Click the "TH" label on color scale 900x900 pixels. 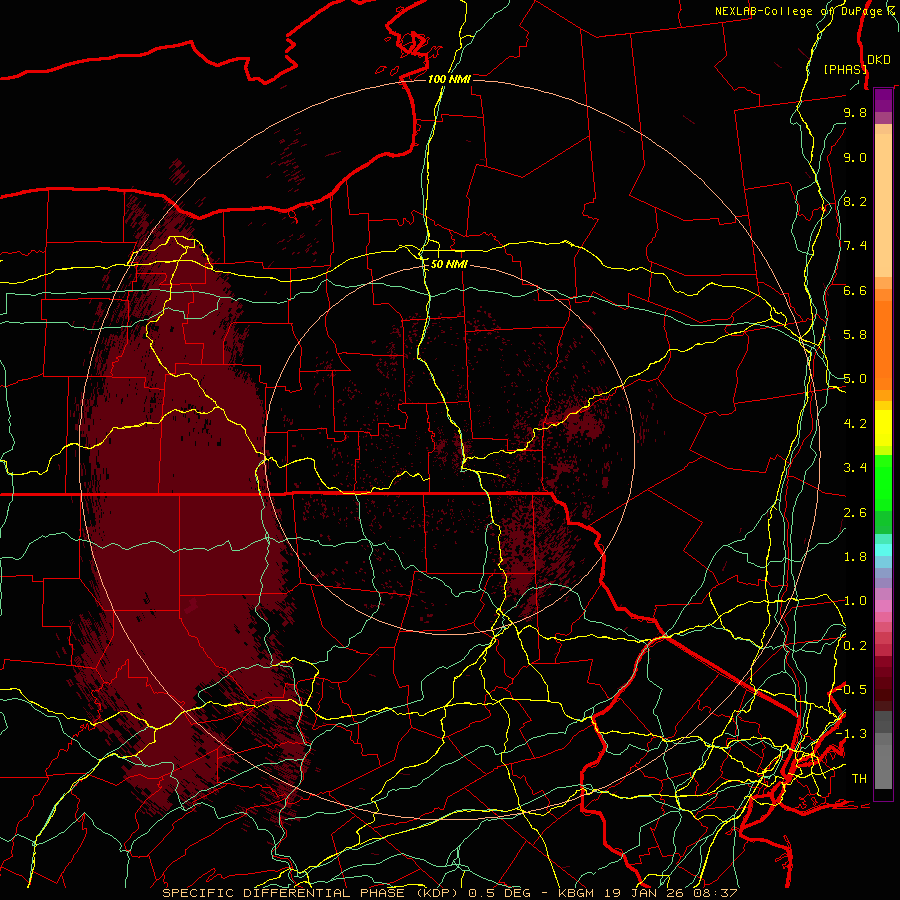(859, 779)
